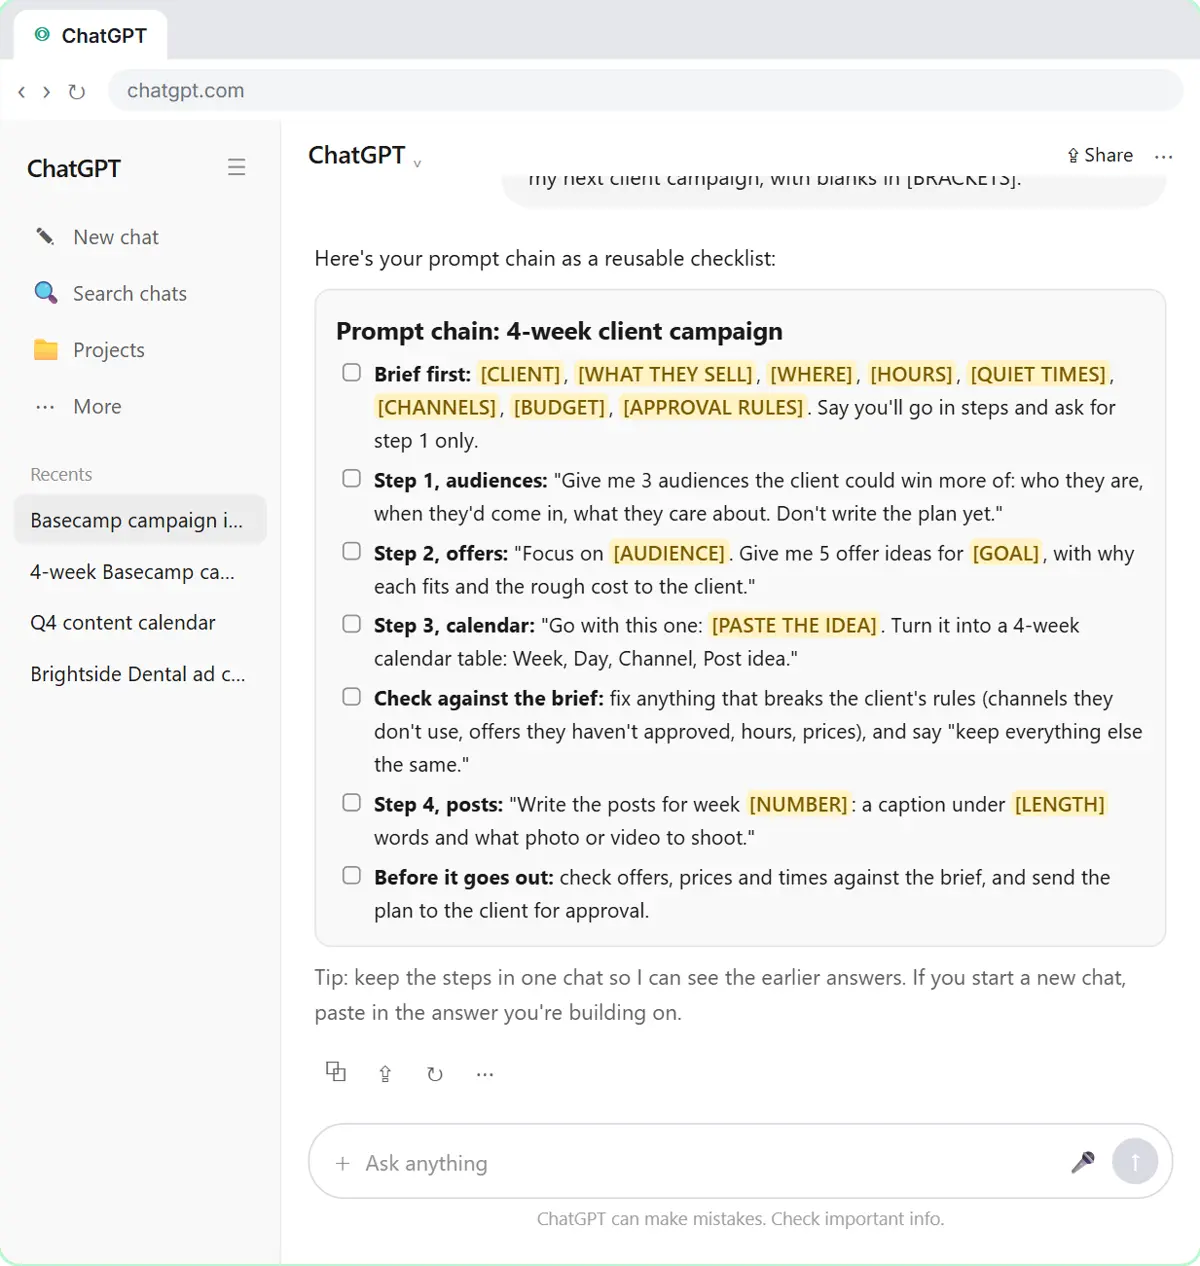Screen dimensions: 1200x1266
Task: Collapse sidebar using hamburger menu icon
Action: [236, 167]
